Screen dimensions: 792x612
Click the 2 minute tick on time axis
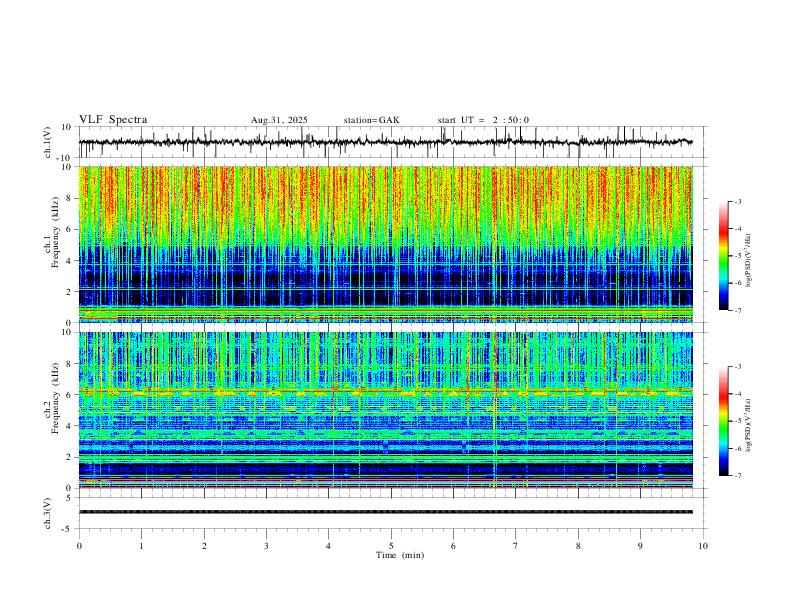point(204,546)
